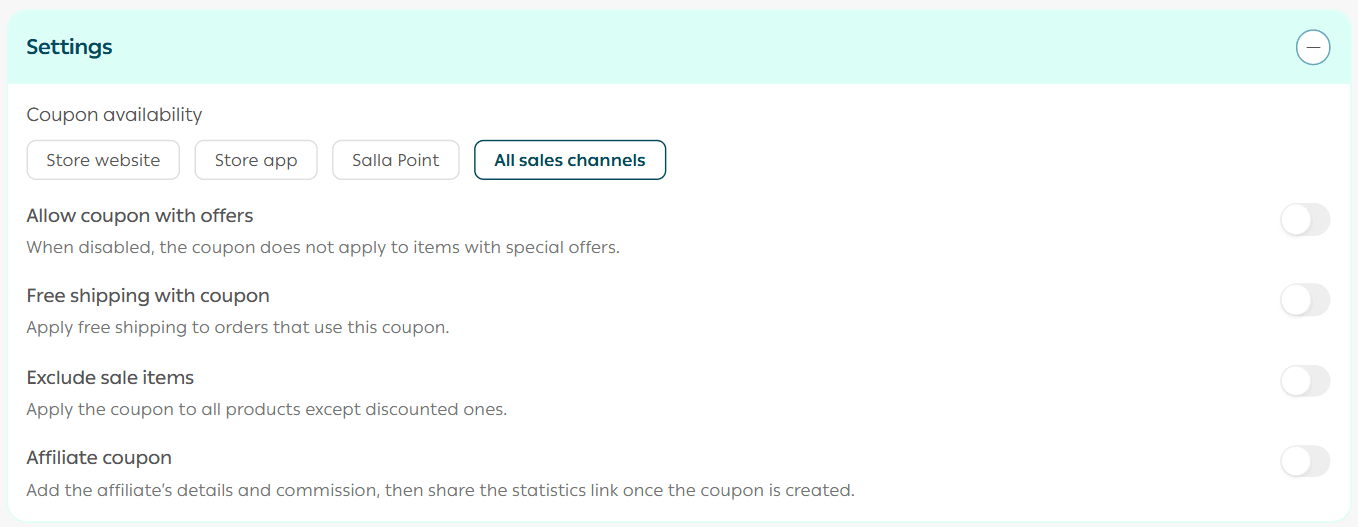Enable the Affiliate coupon switch

[1305, 461]
